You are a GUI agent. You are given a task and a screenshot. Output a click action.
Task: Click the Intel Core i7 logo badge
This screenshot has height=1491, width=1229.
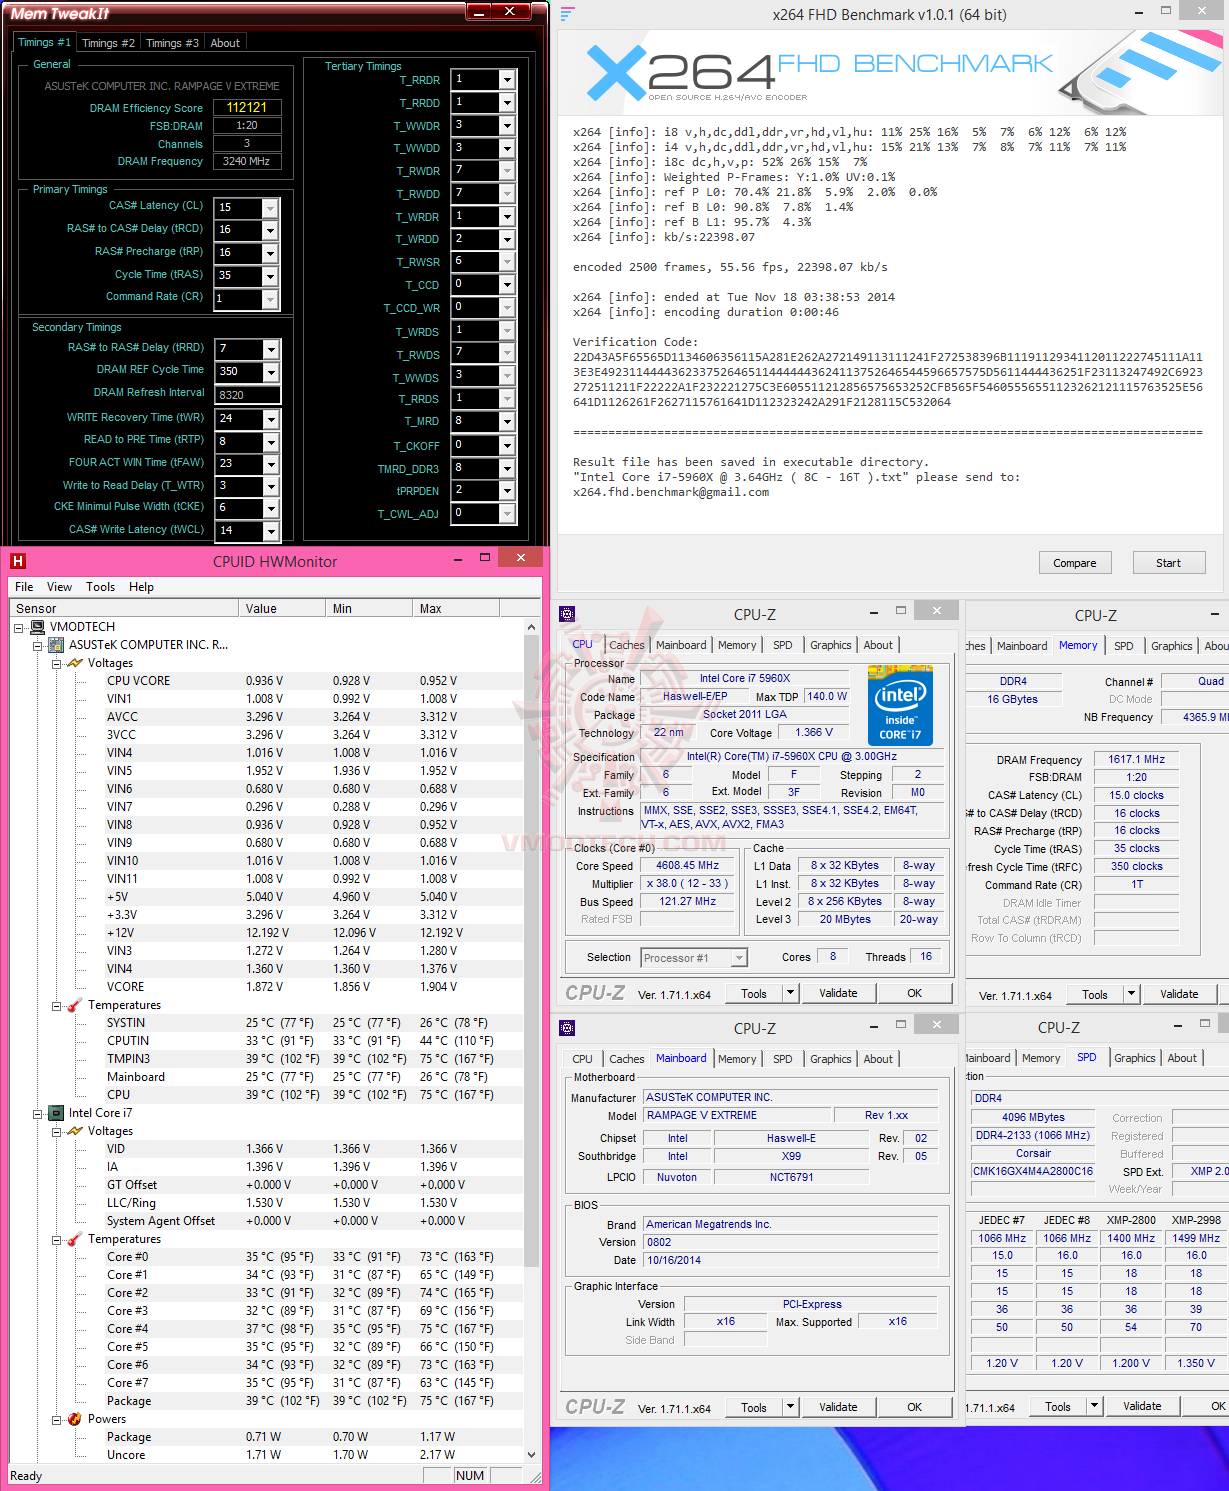(x=900, y=706)
